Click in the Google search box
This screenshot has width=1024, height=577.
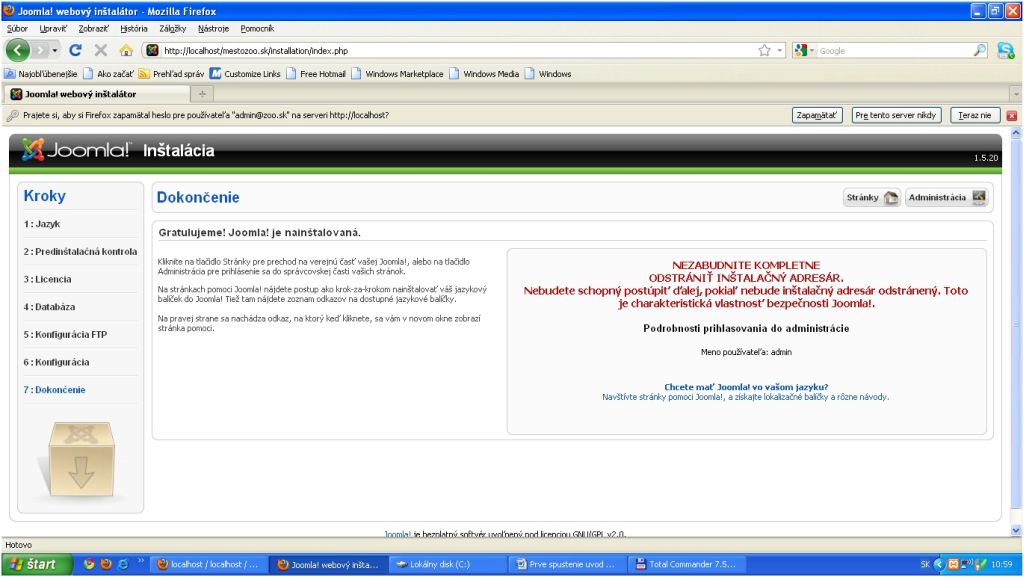point(893,50)
